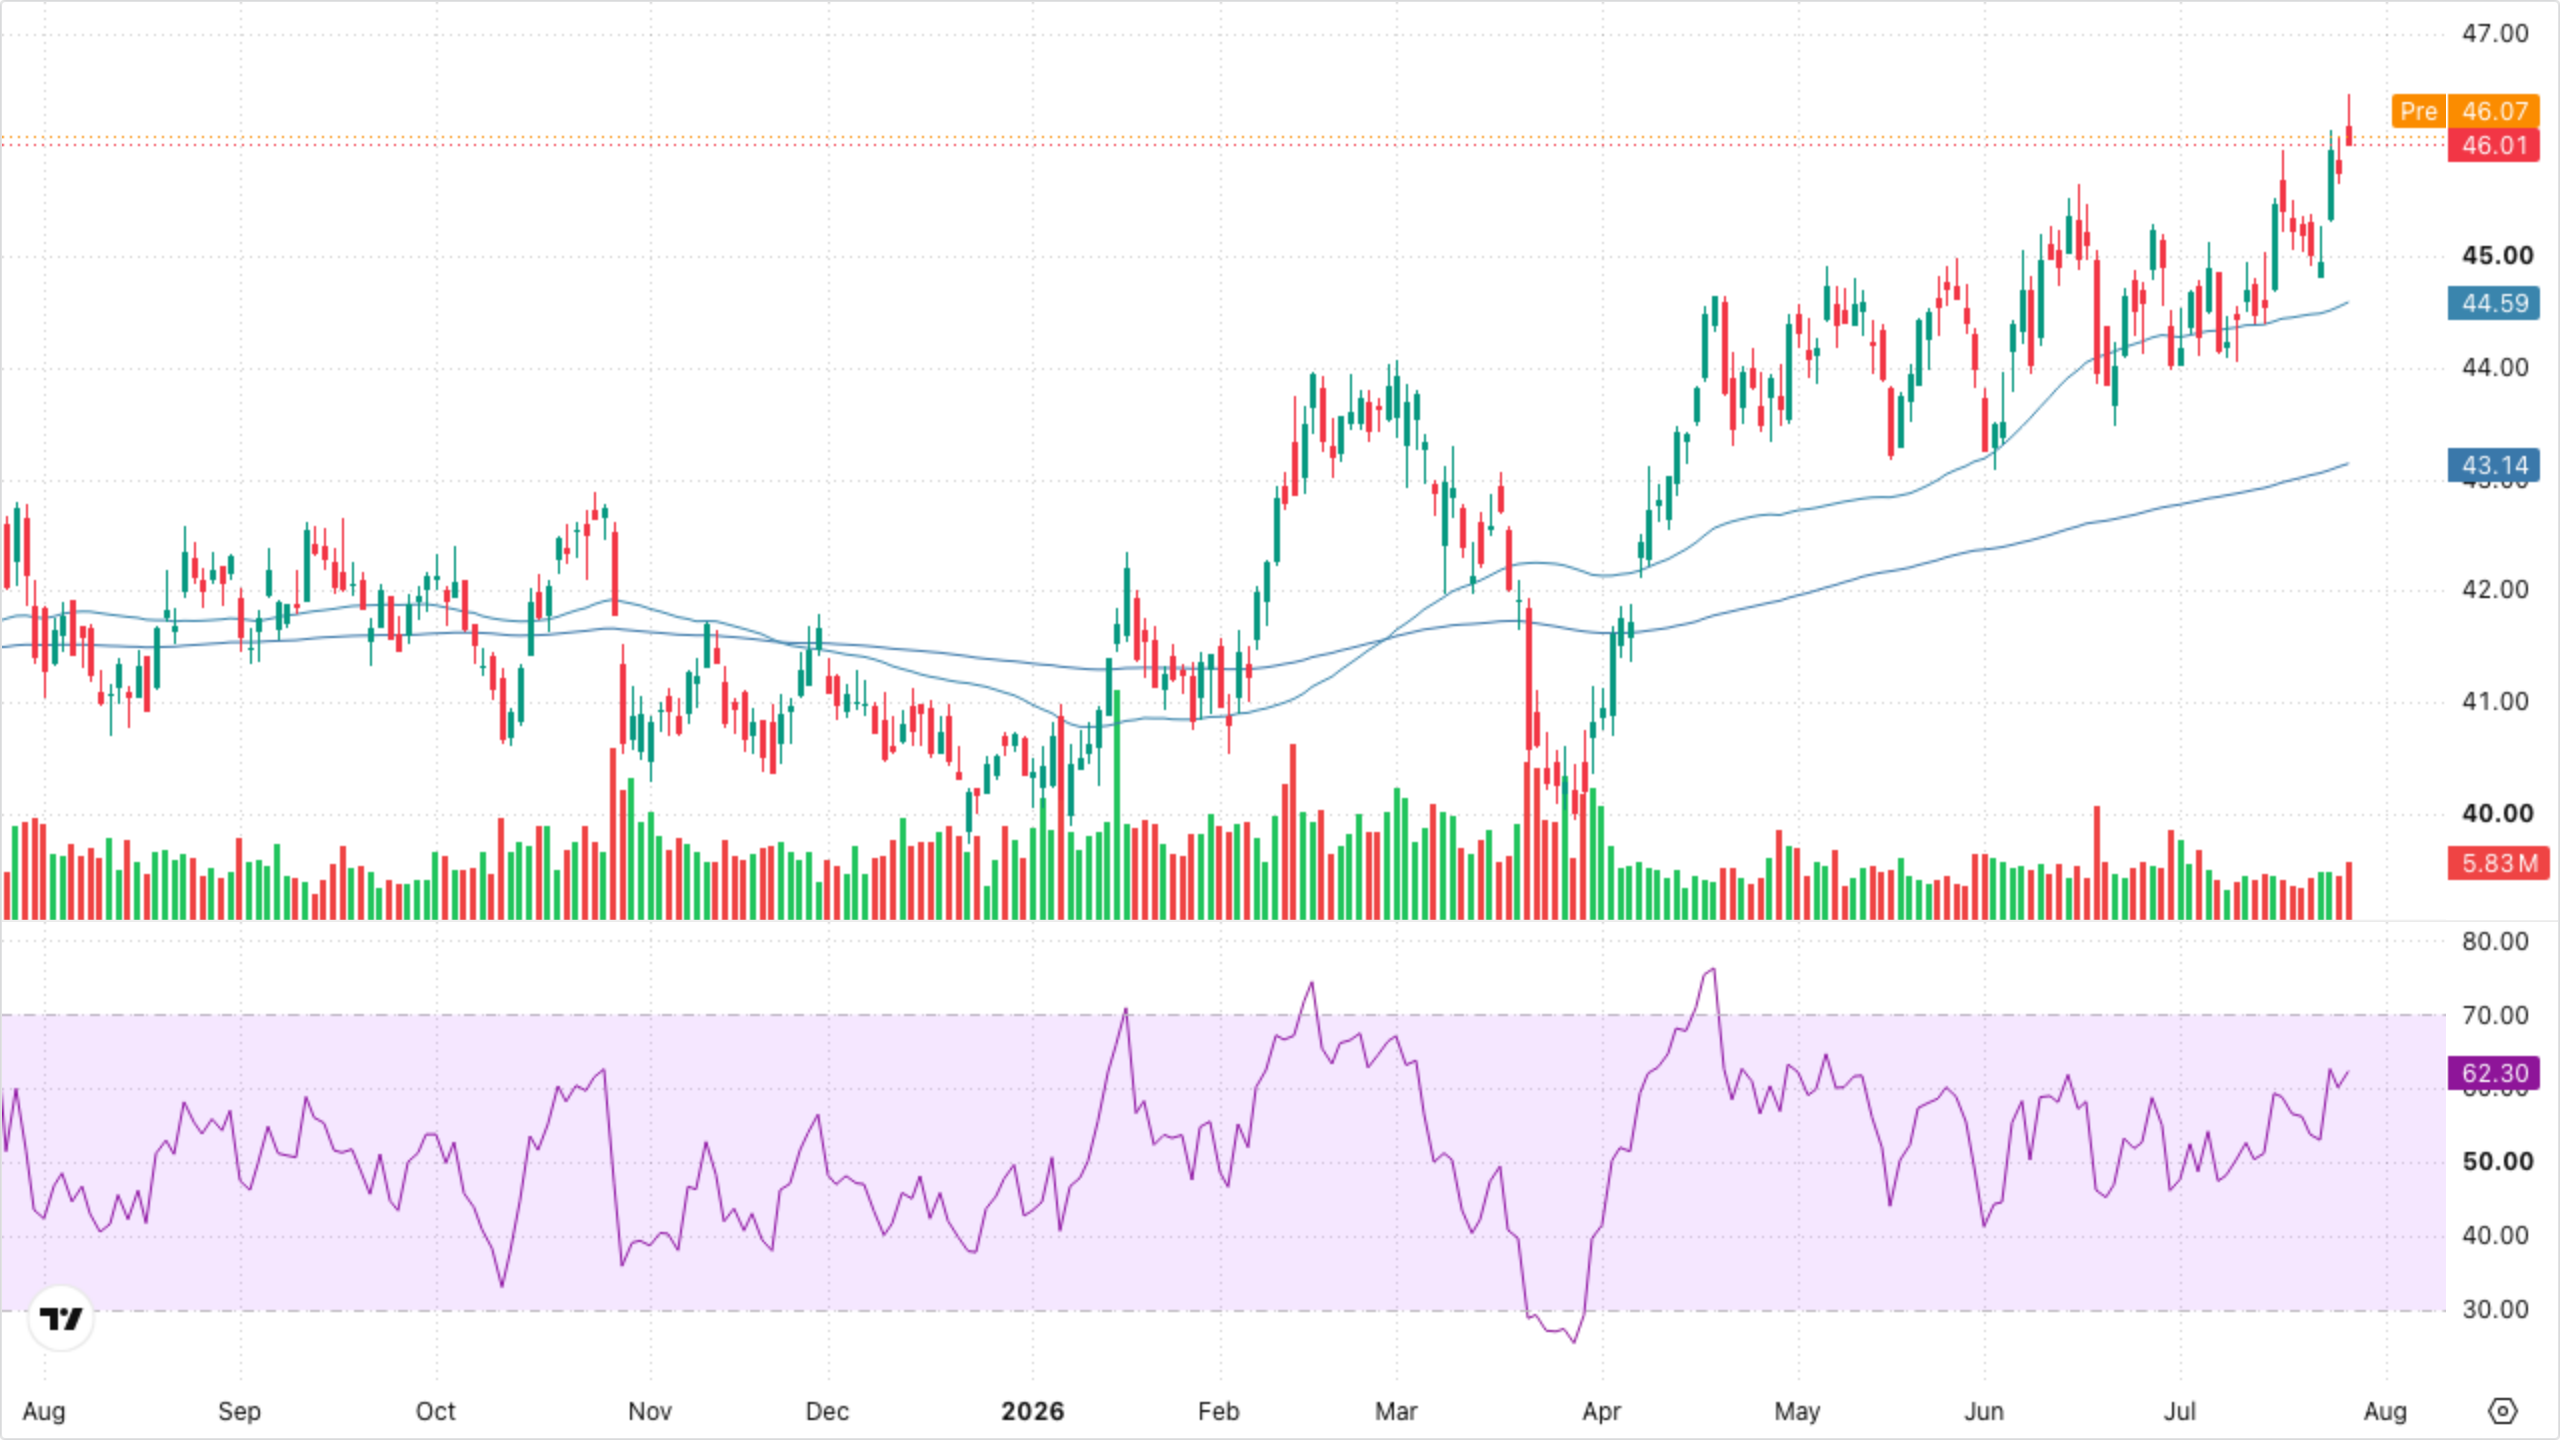Click the orange Pre market label
This screenshot has width=2560, height=1440.
pyautogui.click(x=2418, y=111)
